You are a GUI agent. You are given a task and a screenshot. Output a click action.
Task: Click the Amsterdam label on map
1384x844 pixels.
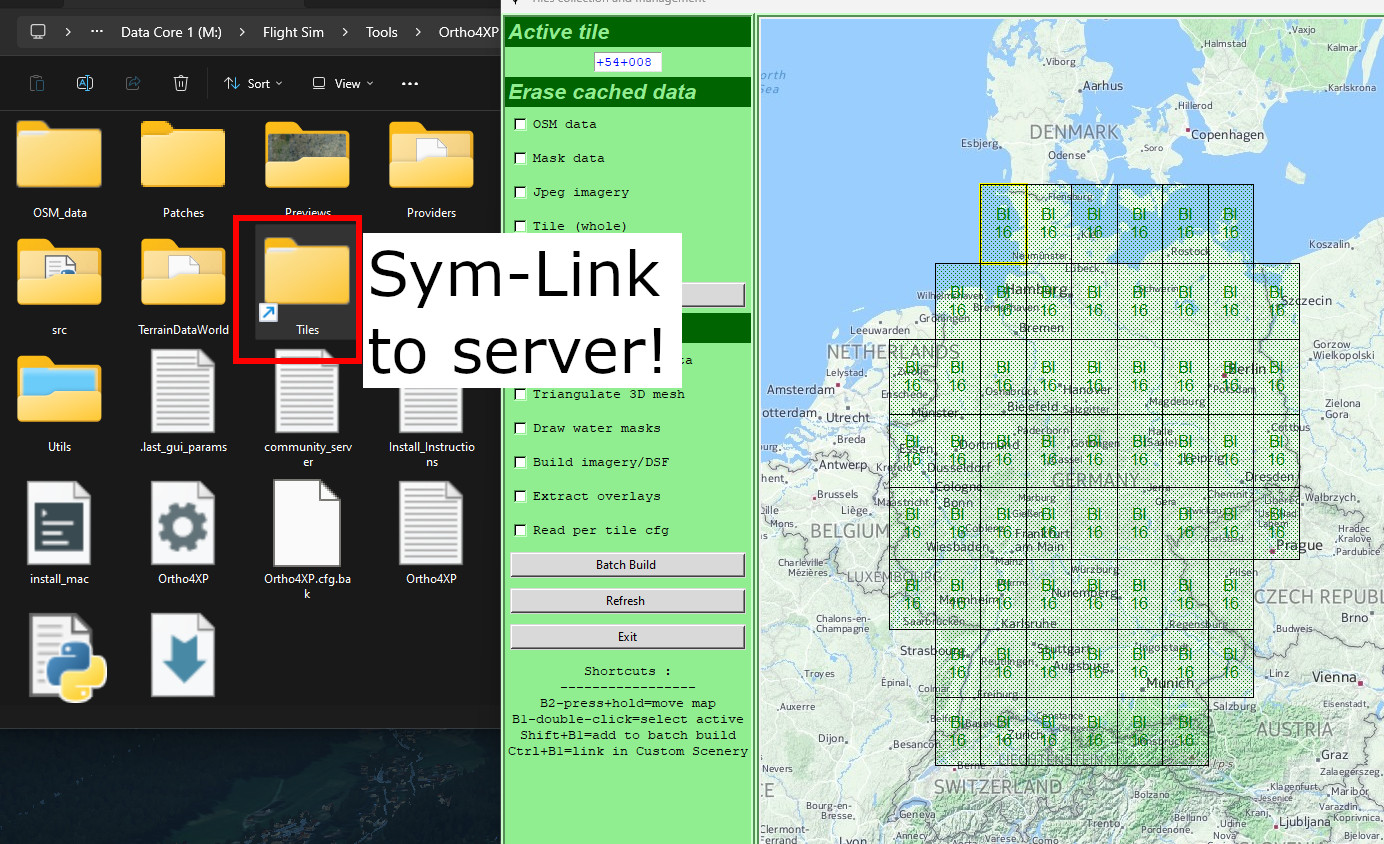point(803,389)
